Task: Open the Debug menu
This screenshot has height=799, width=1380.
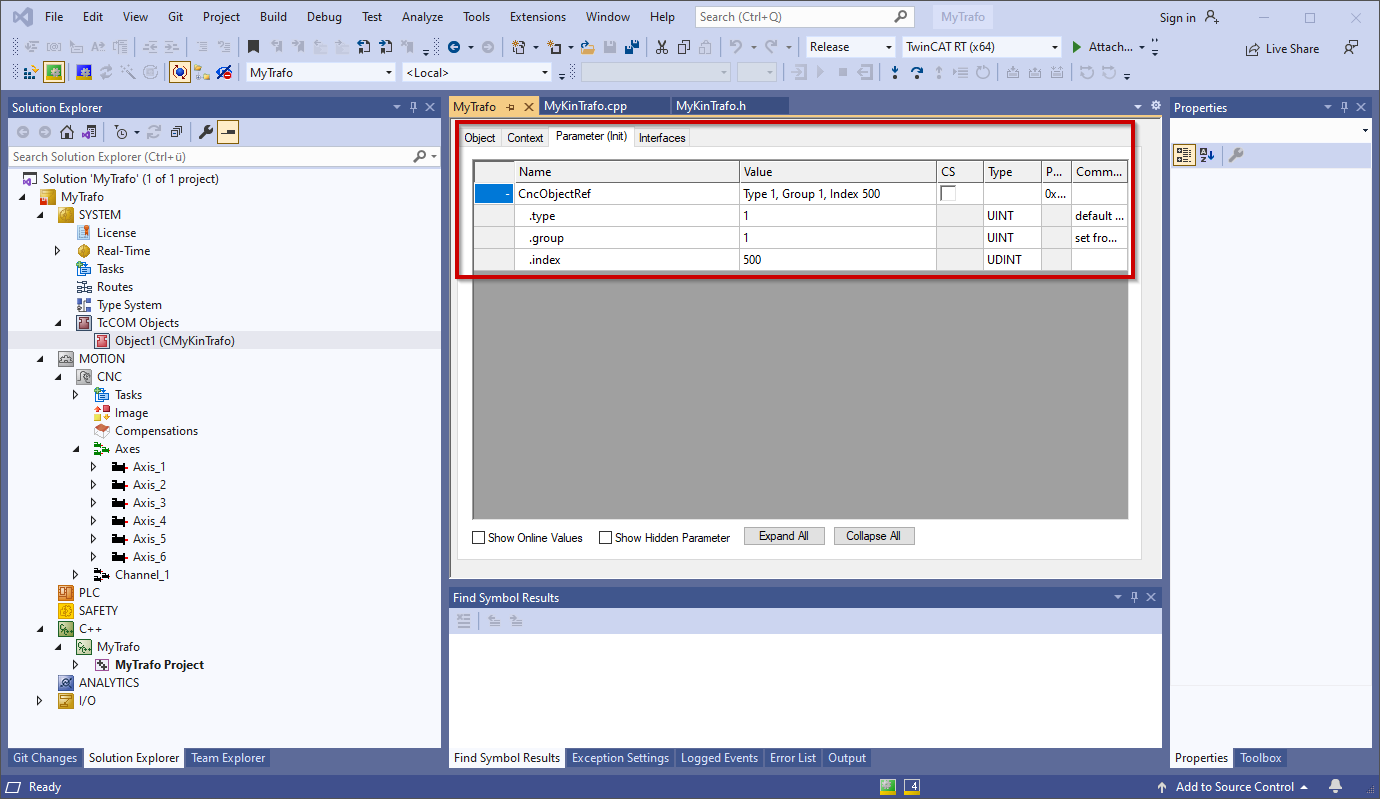Action: [x=324, y=17]
